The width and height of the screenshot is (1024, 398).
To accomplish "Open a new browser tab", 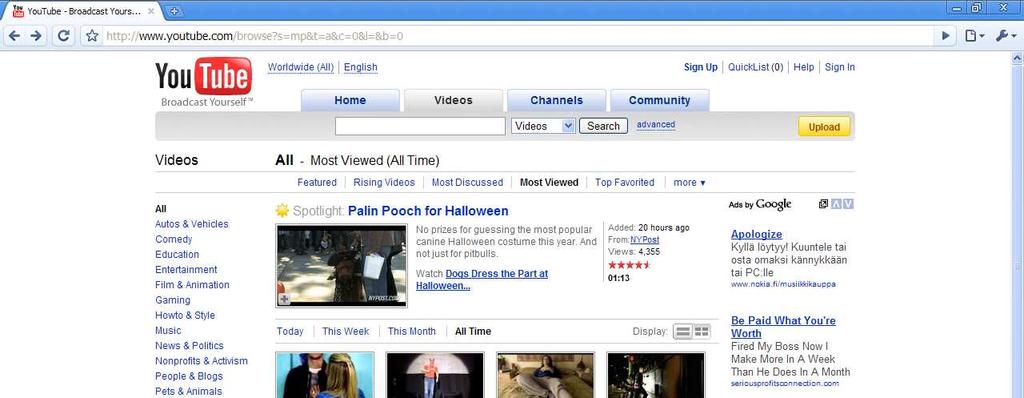I will click(x=174, y=11).
